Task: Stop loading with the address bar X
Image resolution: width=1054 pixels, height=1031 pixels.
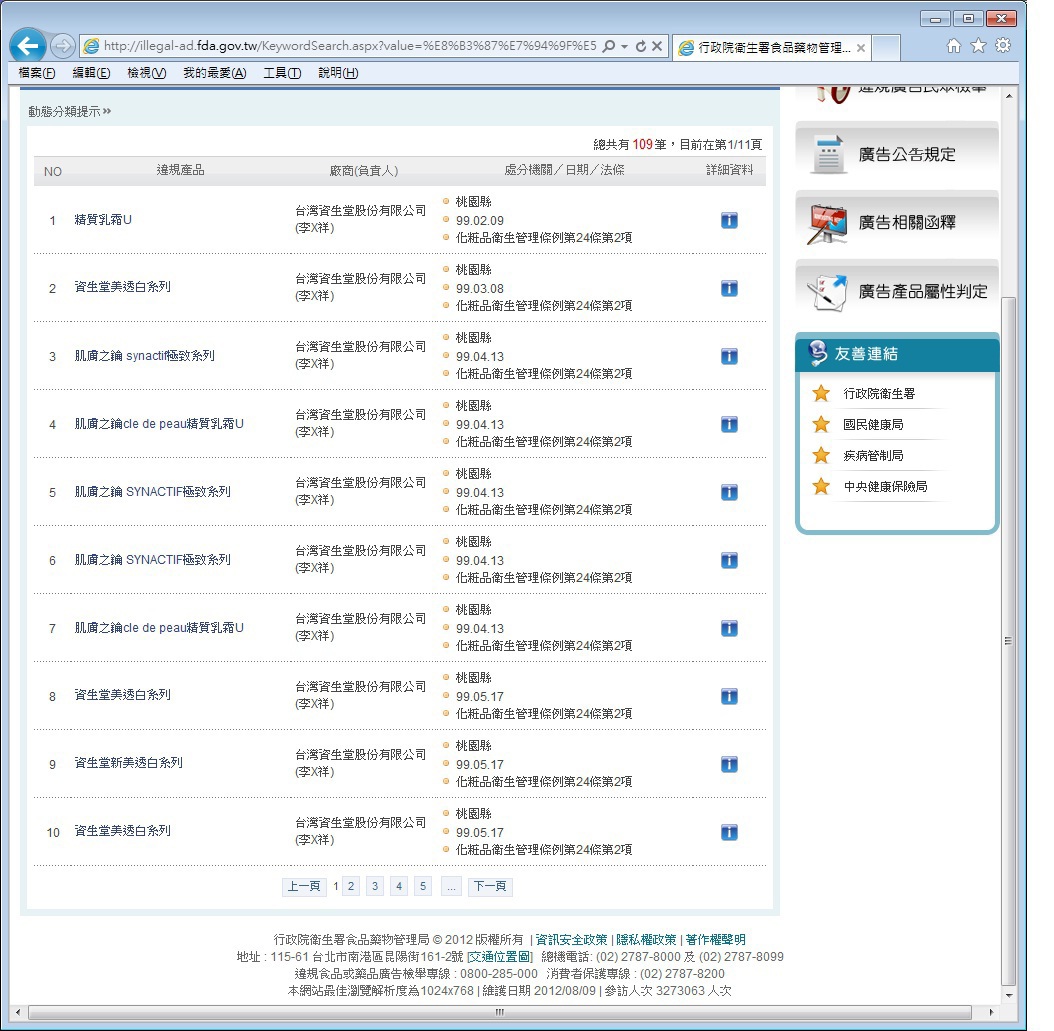Action: 657,46
